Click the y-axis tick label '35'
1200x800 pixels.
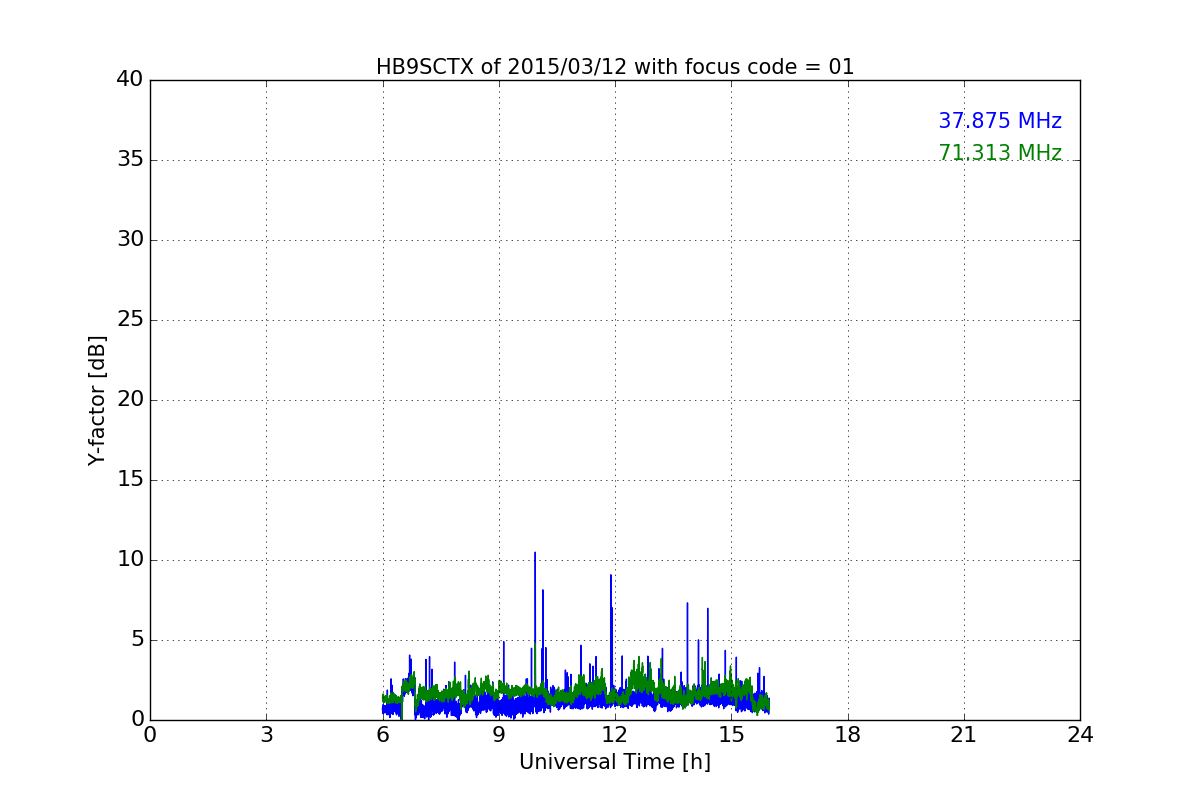coord(130,160)
